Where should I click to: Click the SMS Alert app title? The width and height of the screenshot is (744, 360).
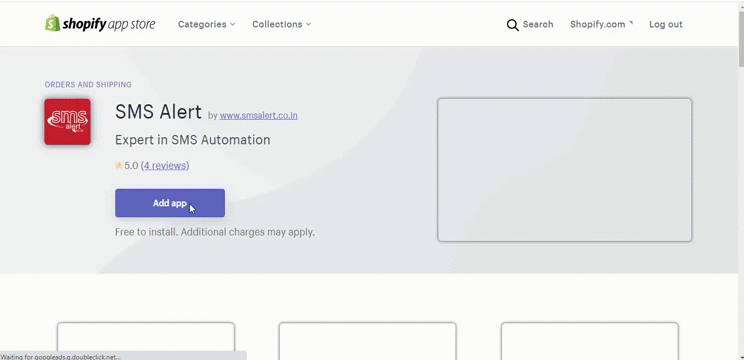coord(158,112)
